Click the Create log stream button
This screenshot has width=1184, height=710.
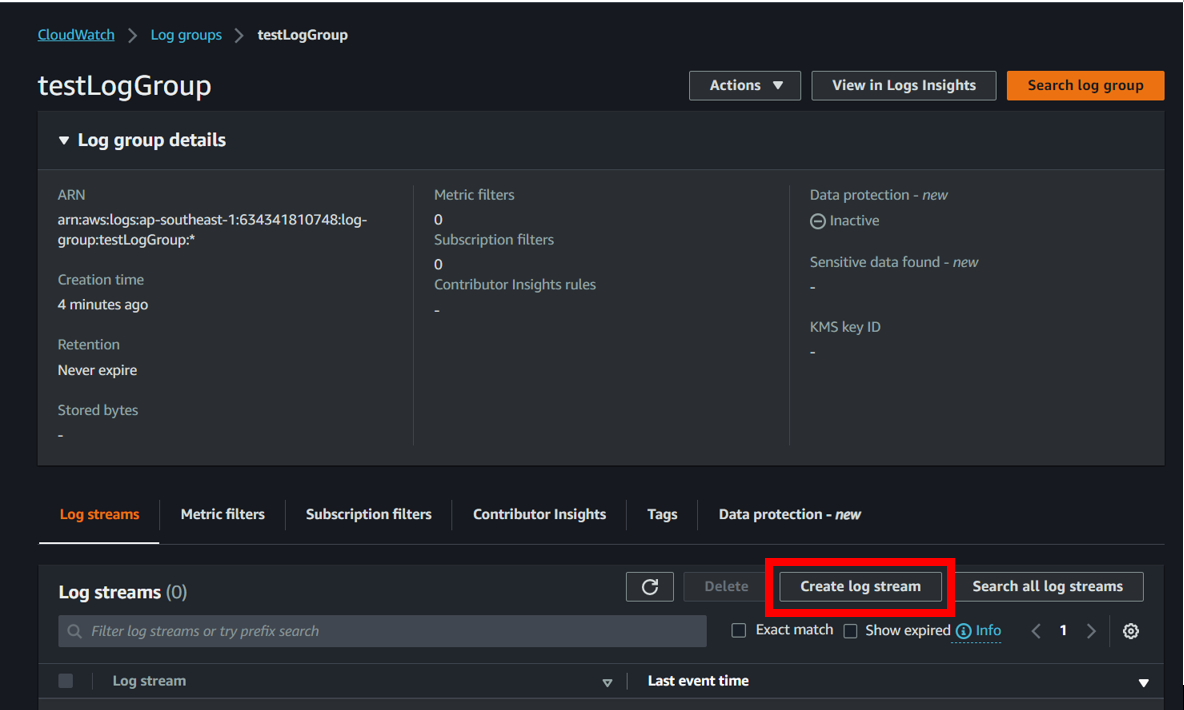pos(860,587)
